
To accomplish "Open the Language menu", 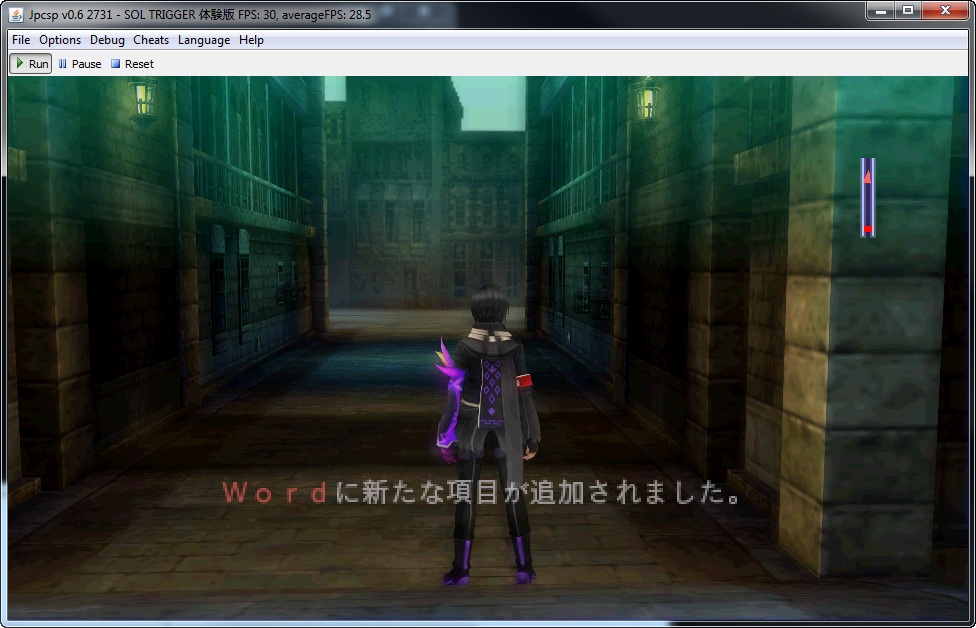I will pyautogui.click(x=204, y=40).
